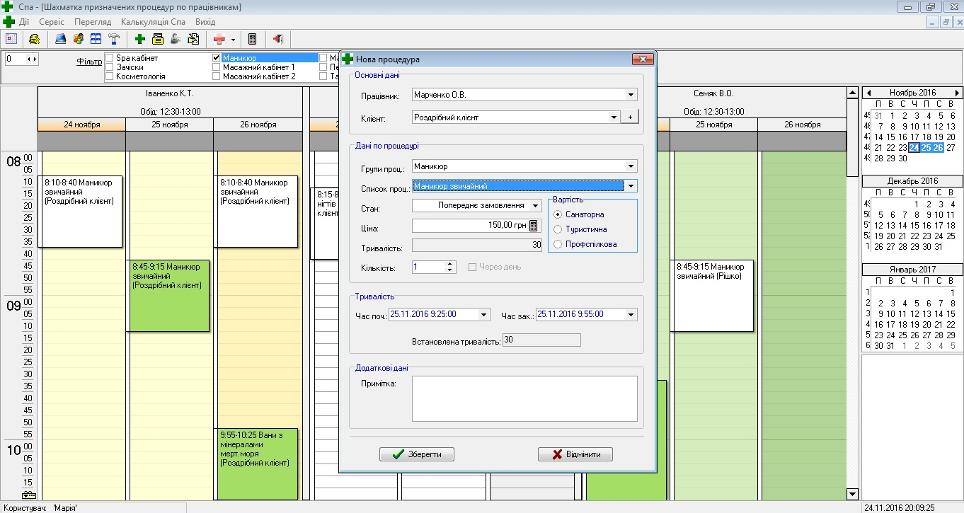Click the gray device toolbar icon

point(252,39)
